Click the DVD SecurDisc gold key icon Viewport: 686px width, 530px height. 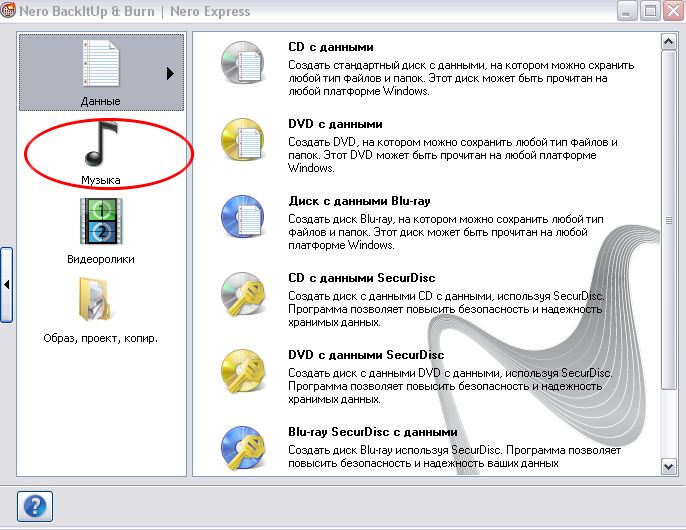click(x=243, y=371)
